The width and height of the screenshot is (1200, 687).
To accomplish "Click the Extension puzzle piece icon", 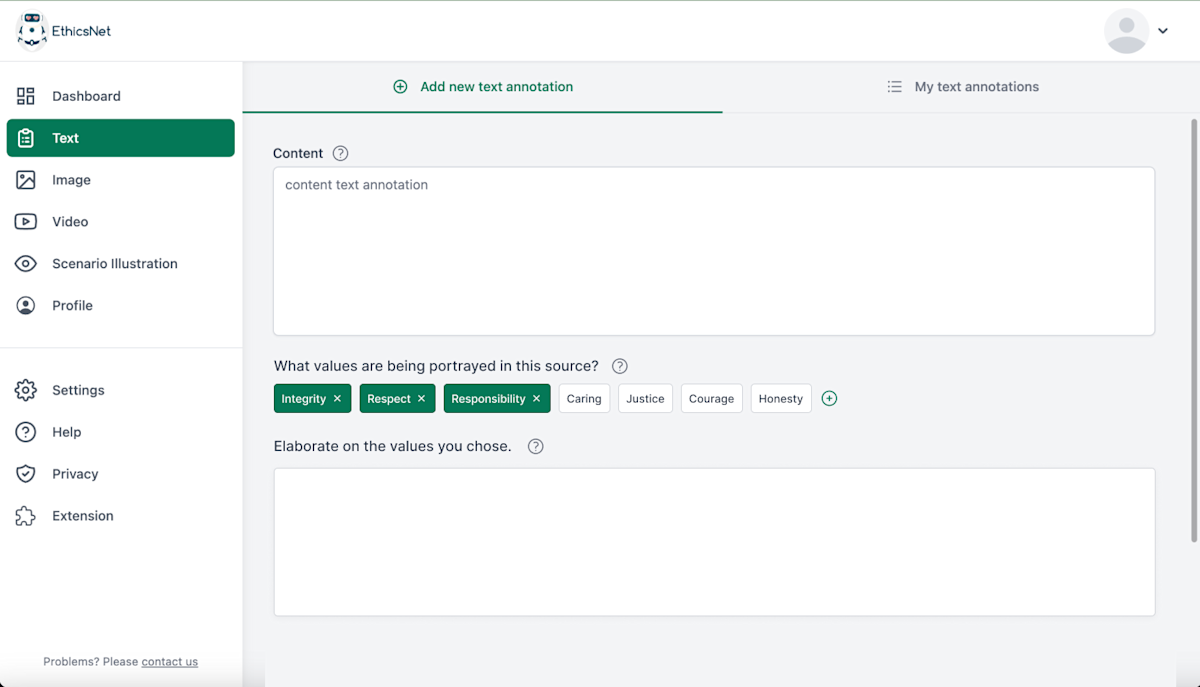I will (x=26, y=516).
